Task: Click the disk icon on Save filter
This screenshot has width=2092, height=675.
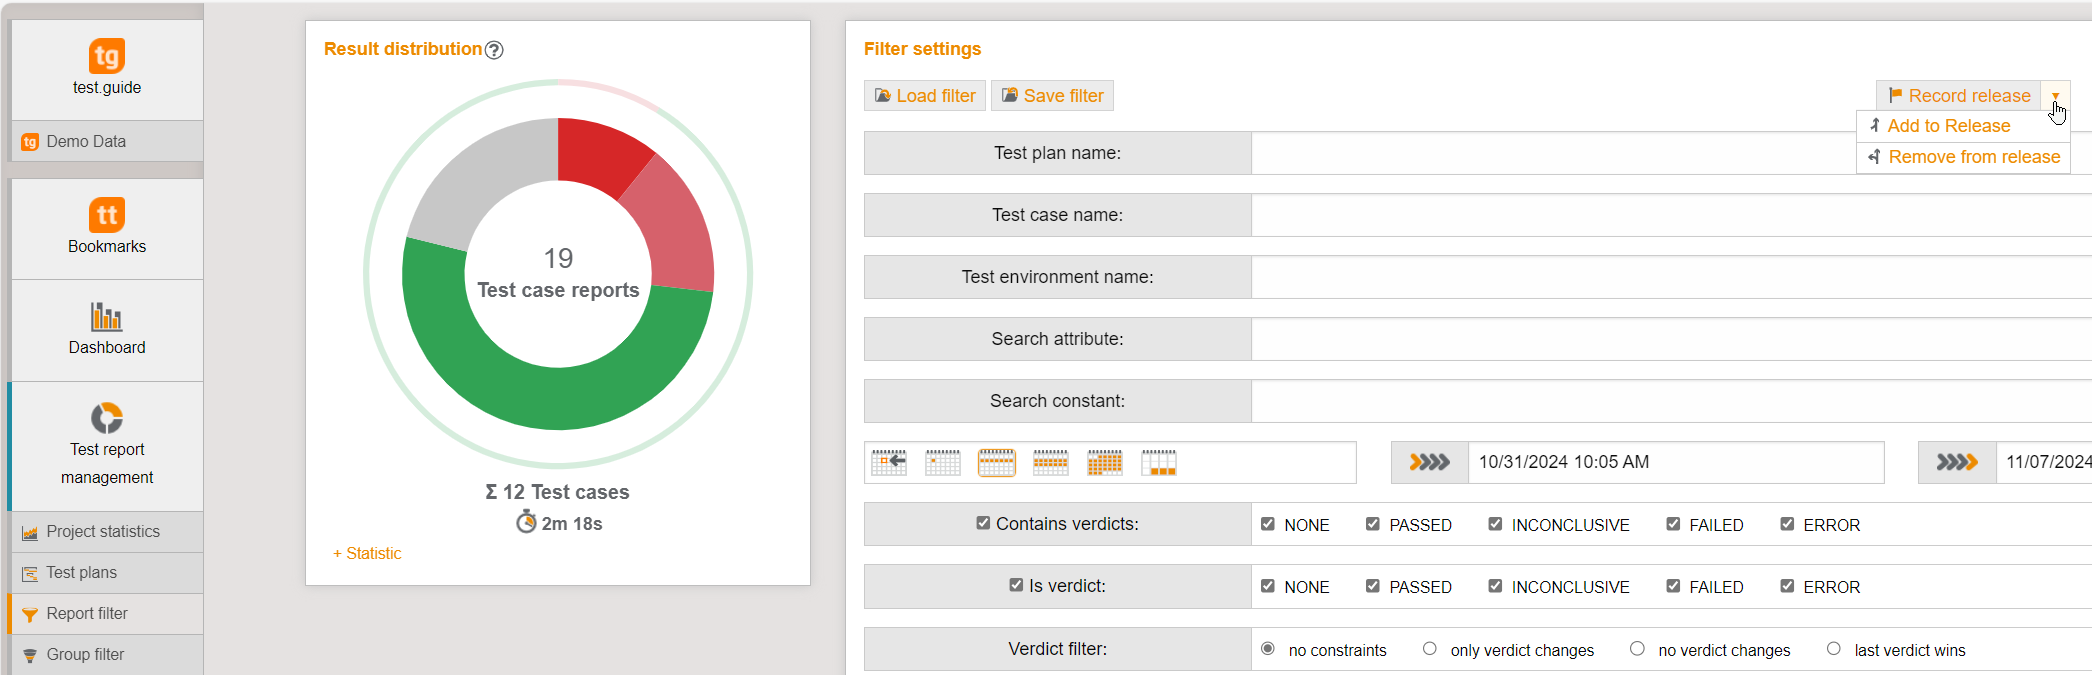Action: (1010, 96)
